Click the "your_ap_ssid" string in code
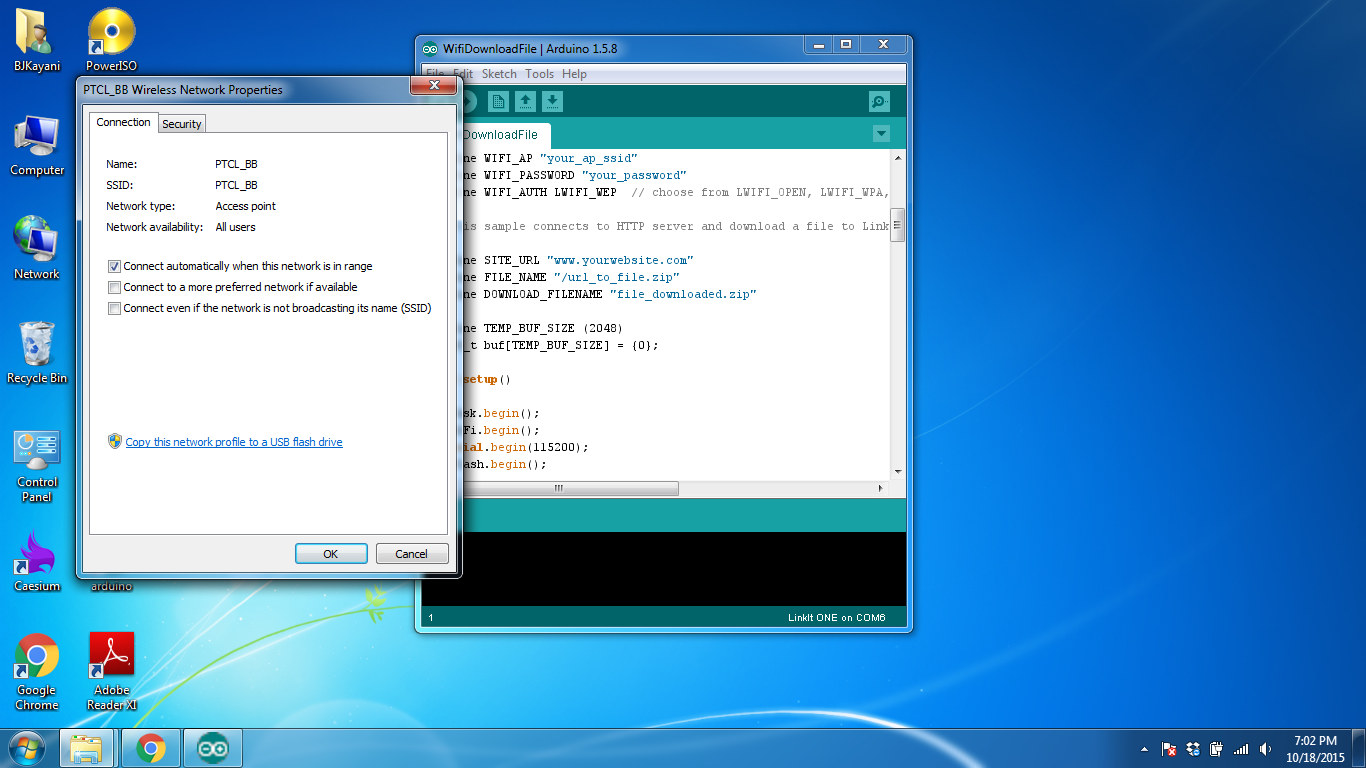 (588, 158)
